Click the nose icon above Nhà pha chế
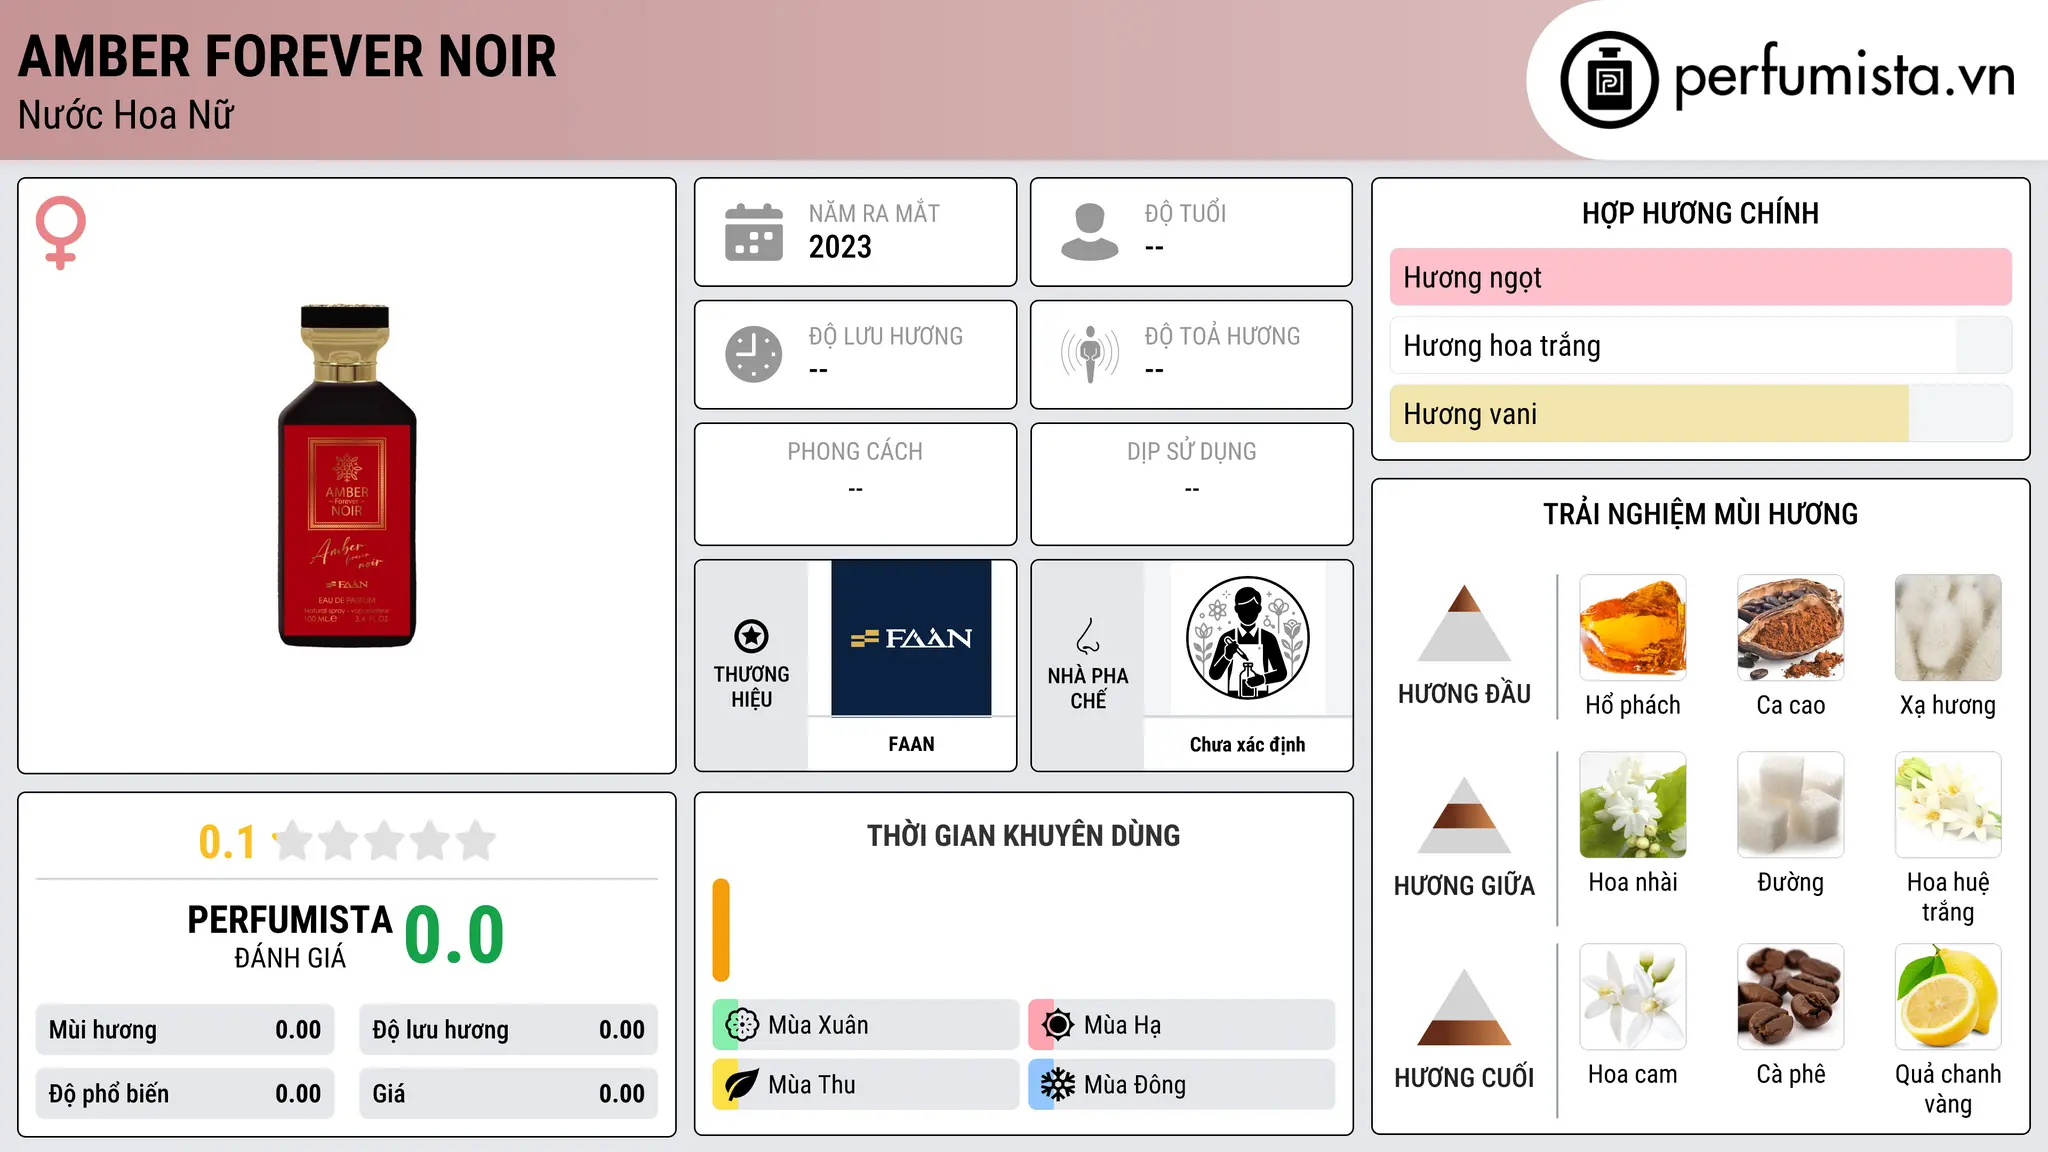 coord(1088,636)
